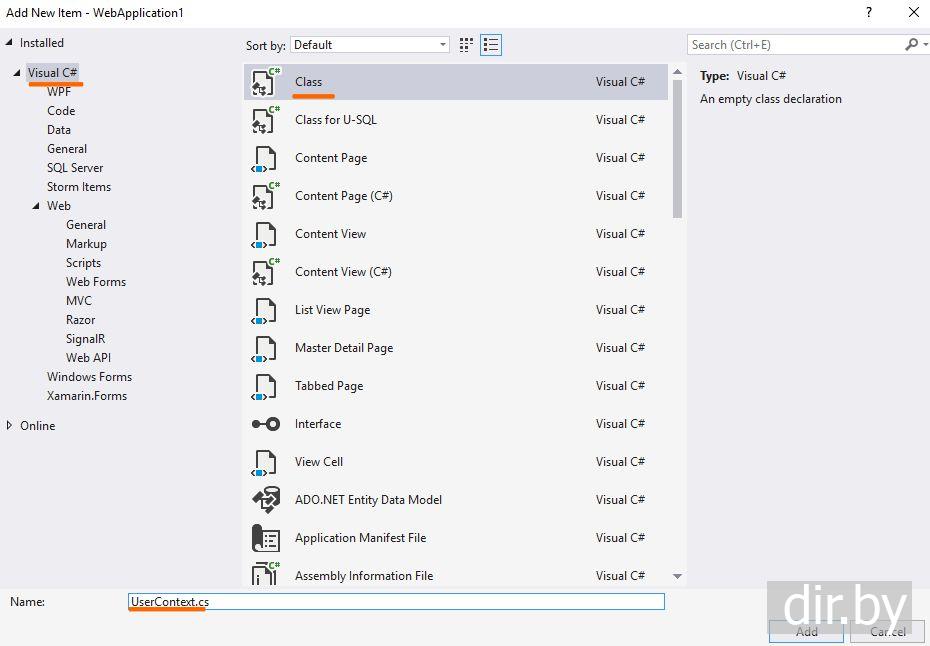Screen dimensions: 930x646
Task: Expand the Online node
Action: pyautogui.click(x=10, y=425)
